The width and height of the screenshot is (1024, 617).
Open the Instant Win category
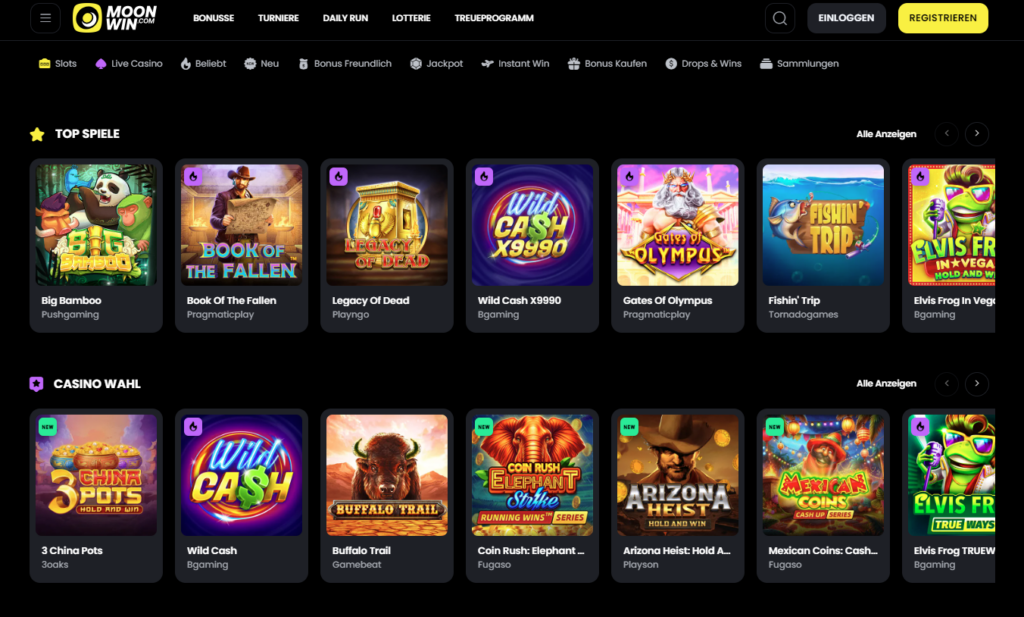514,63
